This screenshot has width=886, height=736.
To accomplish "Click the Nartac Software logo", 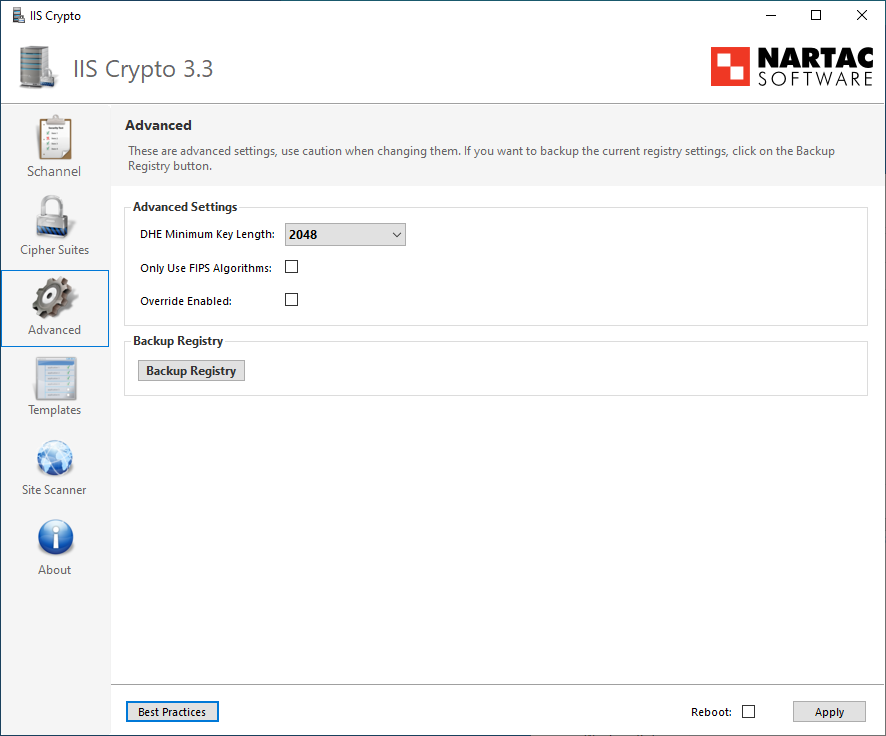I will coord(792,67).
